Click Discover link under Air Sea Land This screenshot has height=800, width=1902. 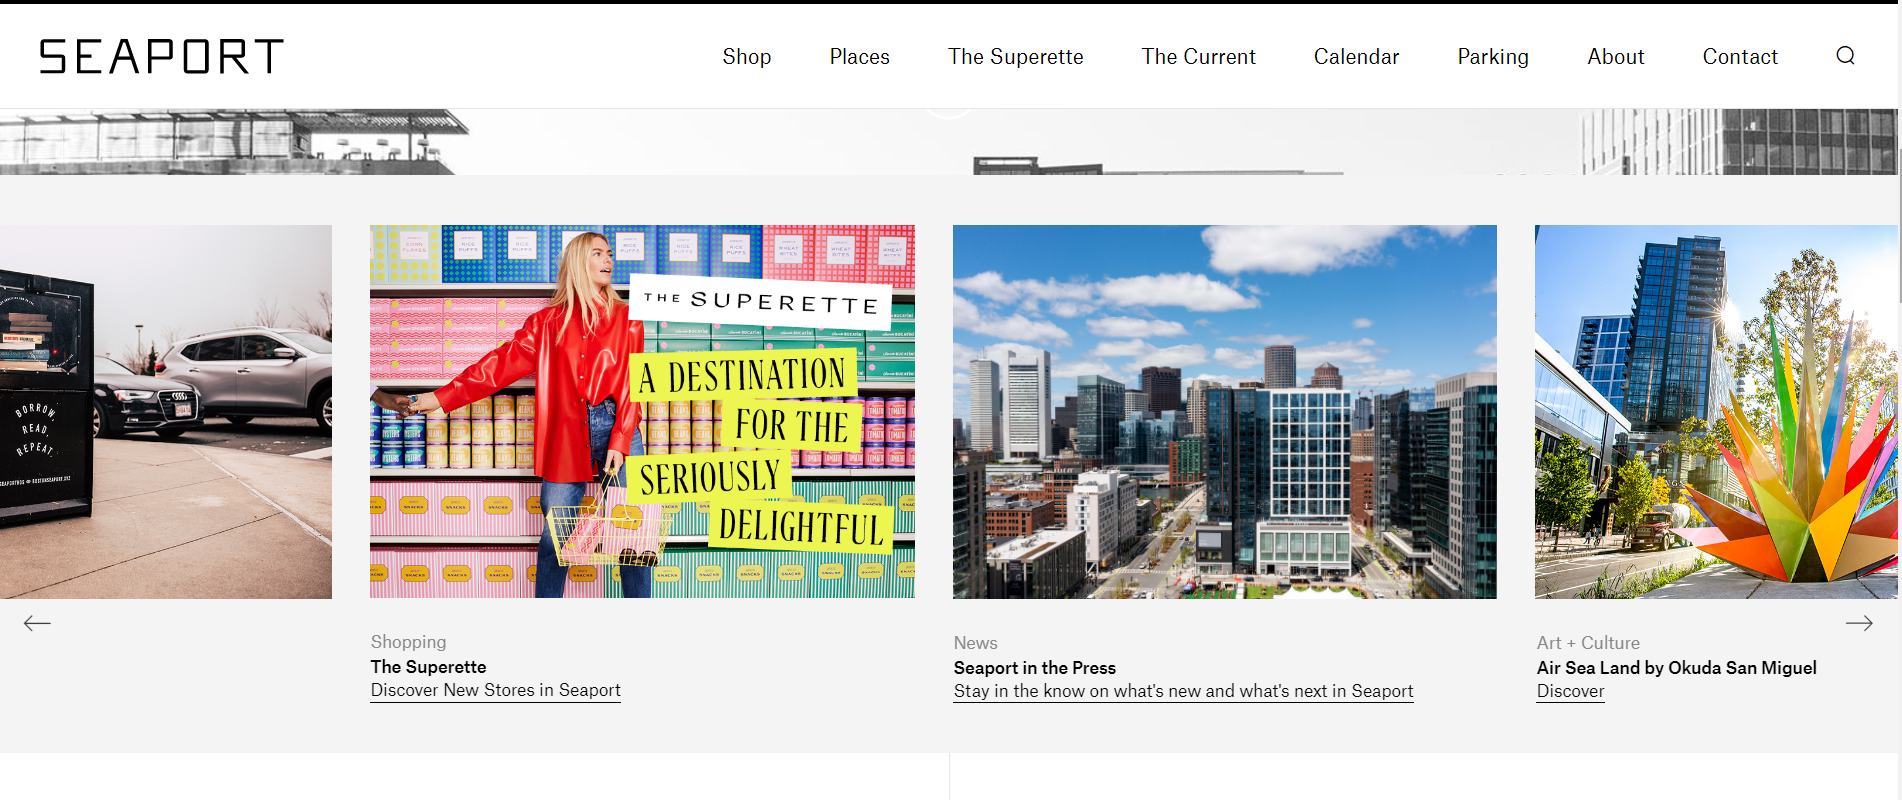click(1571, 691)
